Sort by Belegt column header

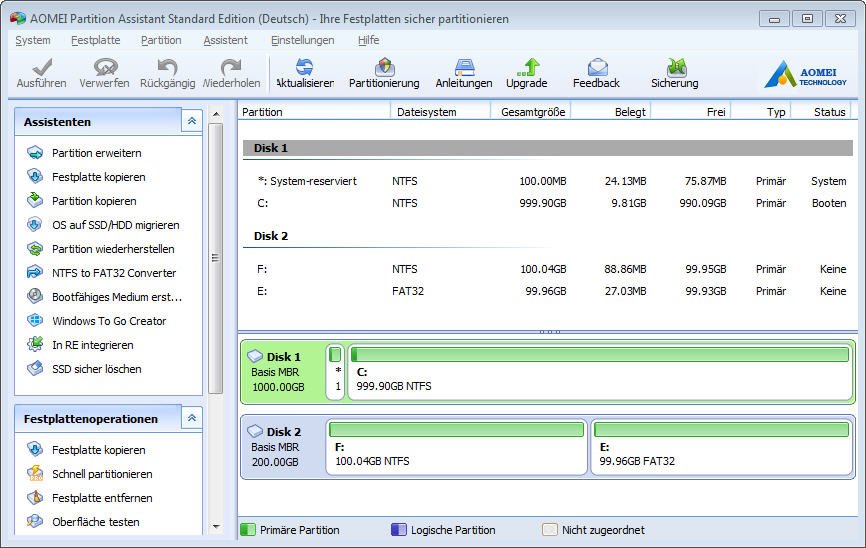(x=611, y=112)
